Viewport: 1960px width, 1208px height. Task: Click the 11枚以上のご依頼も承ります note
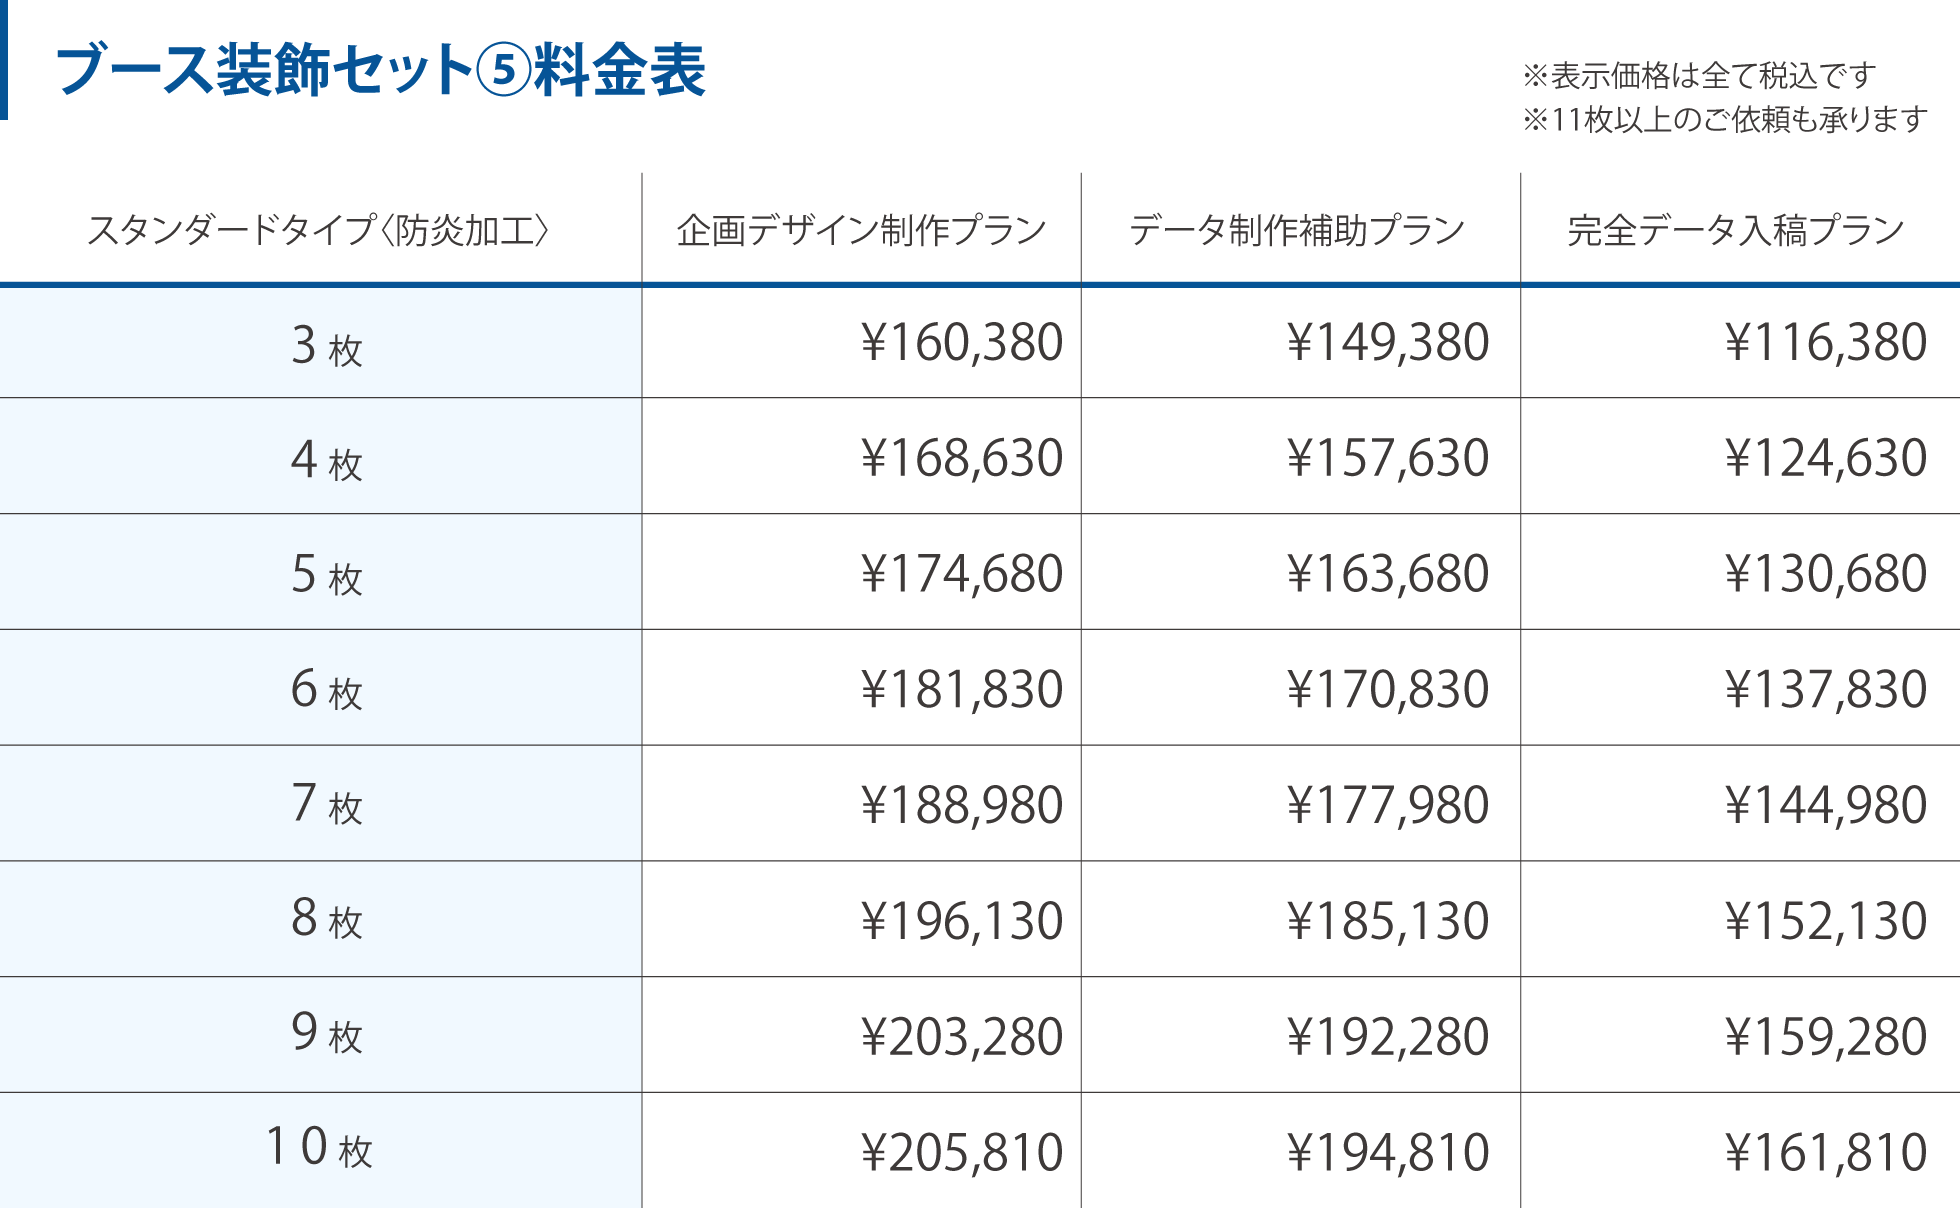click(1725, 120)
